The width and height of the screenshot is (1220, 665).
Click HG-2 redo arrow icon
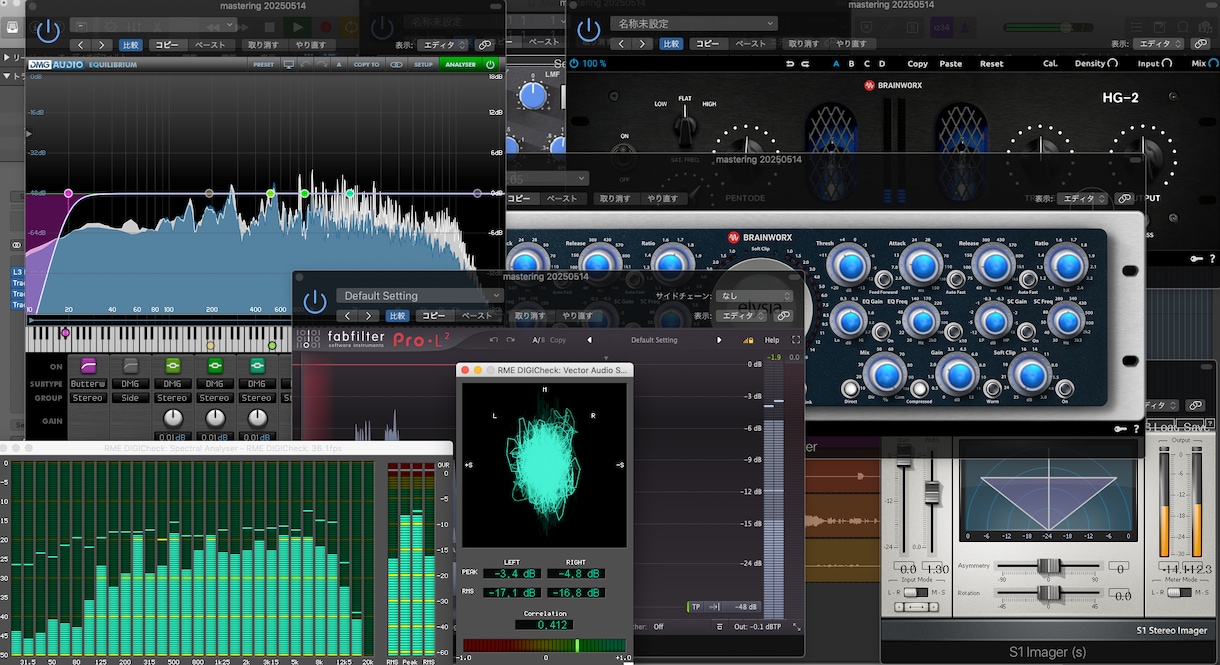click(806, 64)
